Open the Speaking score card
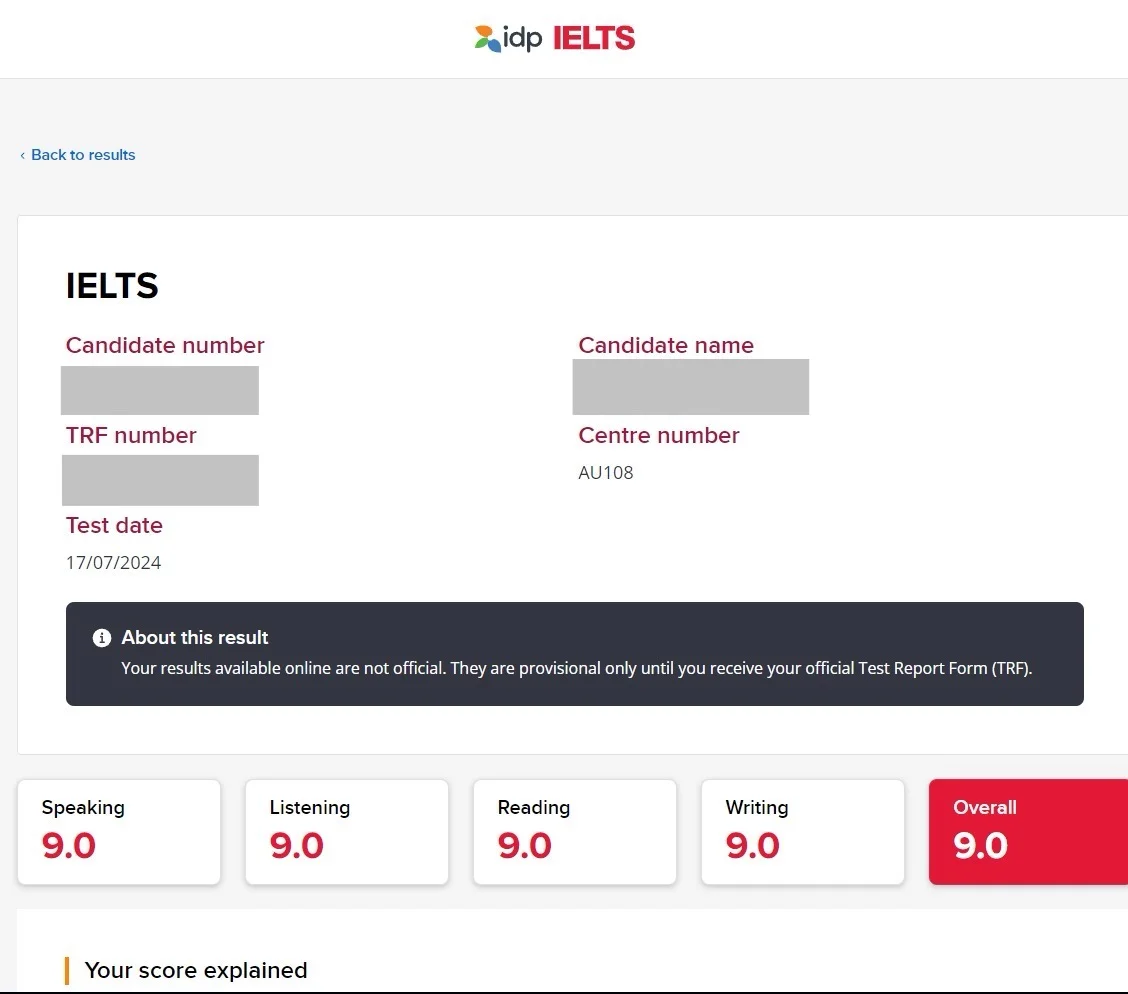This screenshot has height=994, width=1128. 119,832
